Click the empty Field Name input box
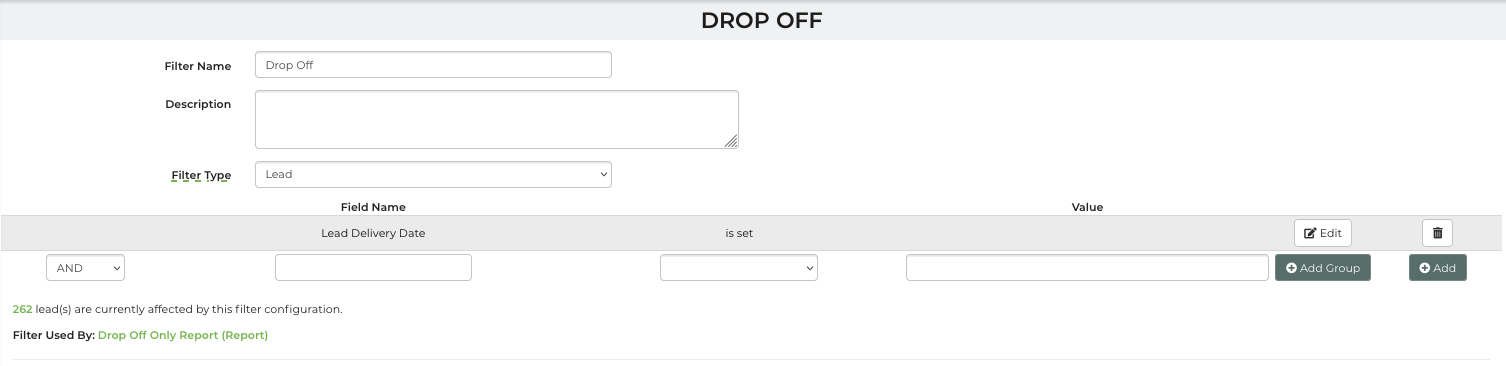The height and width of the screenshot is (366, 1506). pyautogui.click(x=373, y=268)
